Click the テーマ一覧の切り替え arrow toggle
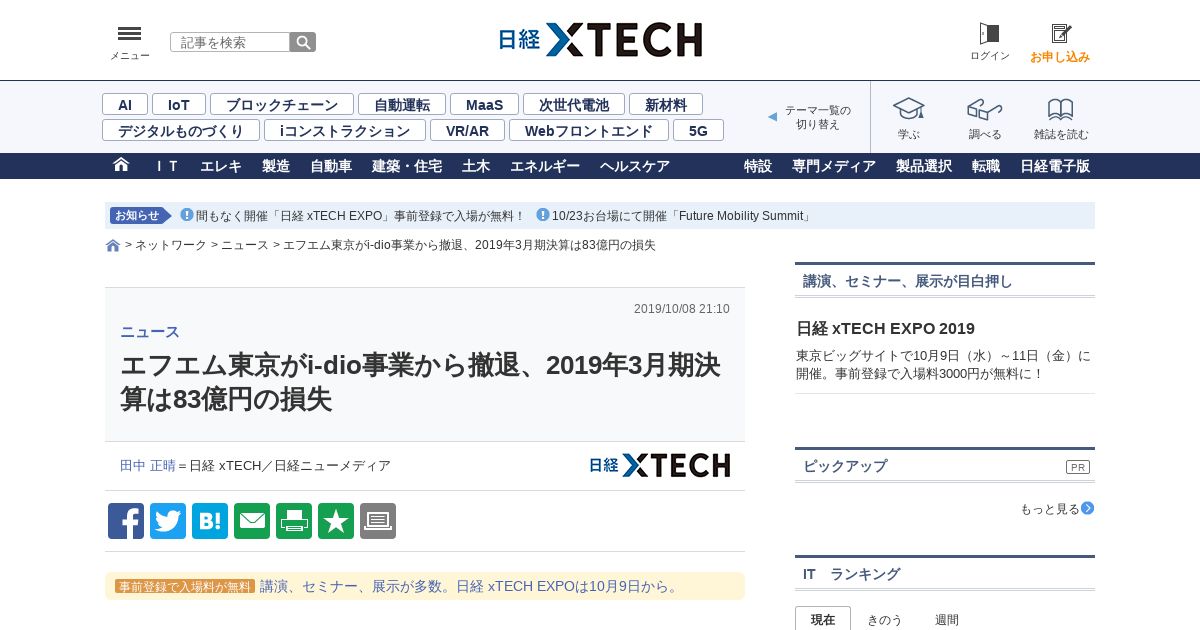Screen dimensions: 1200x630 [x=772, y=117]
